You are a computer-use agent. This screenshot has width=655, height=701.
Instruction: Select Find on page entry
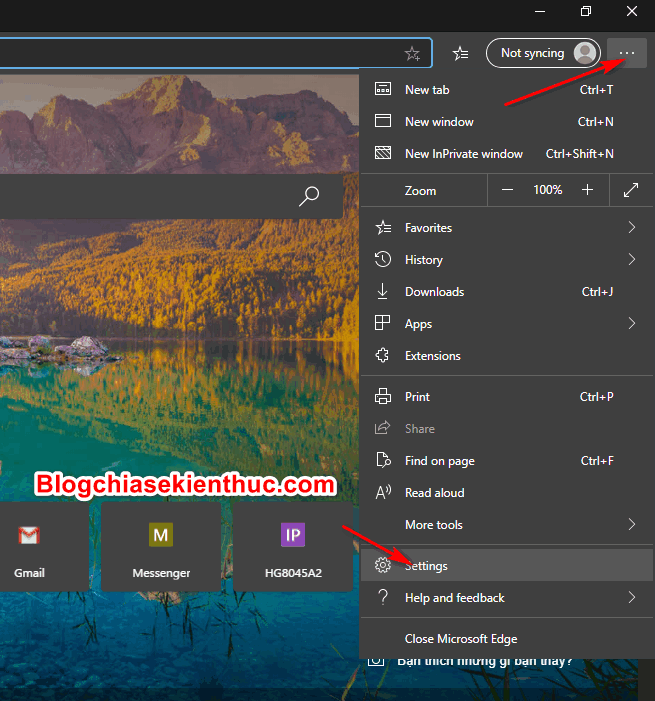click(506, 460)
